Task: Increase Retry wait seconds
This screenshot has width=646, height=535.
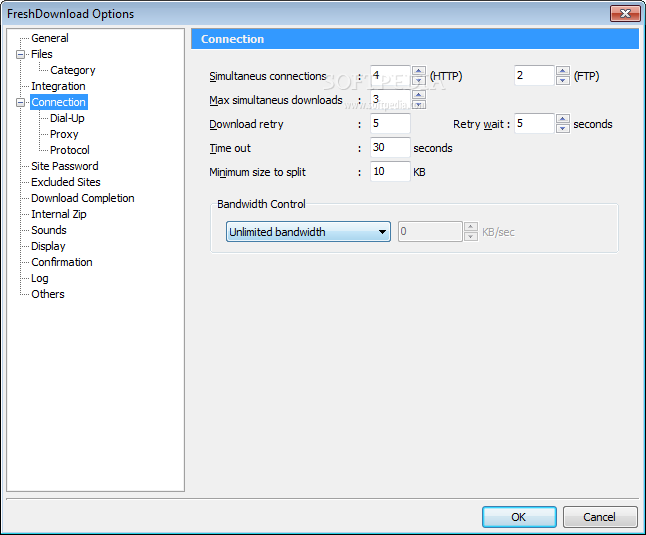Action: (x=562, y=119)
